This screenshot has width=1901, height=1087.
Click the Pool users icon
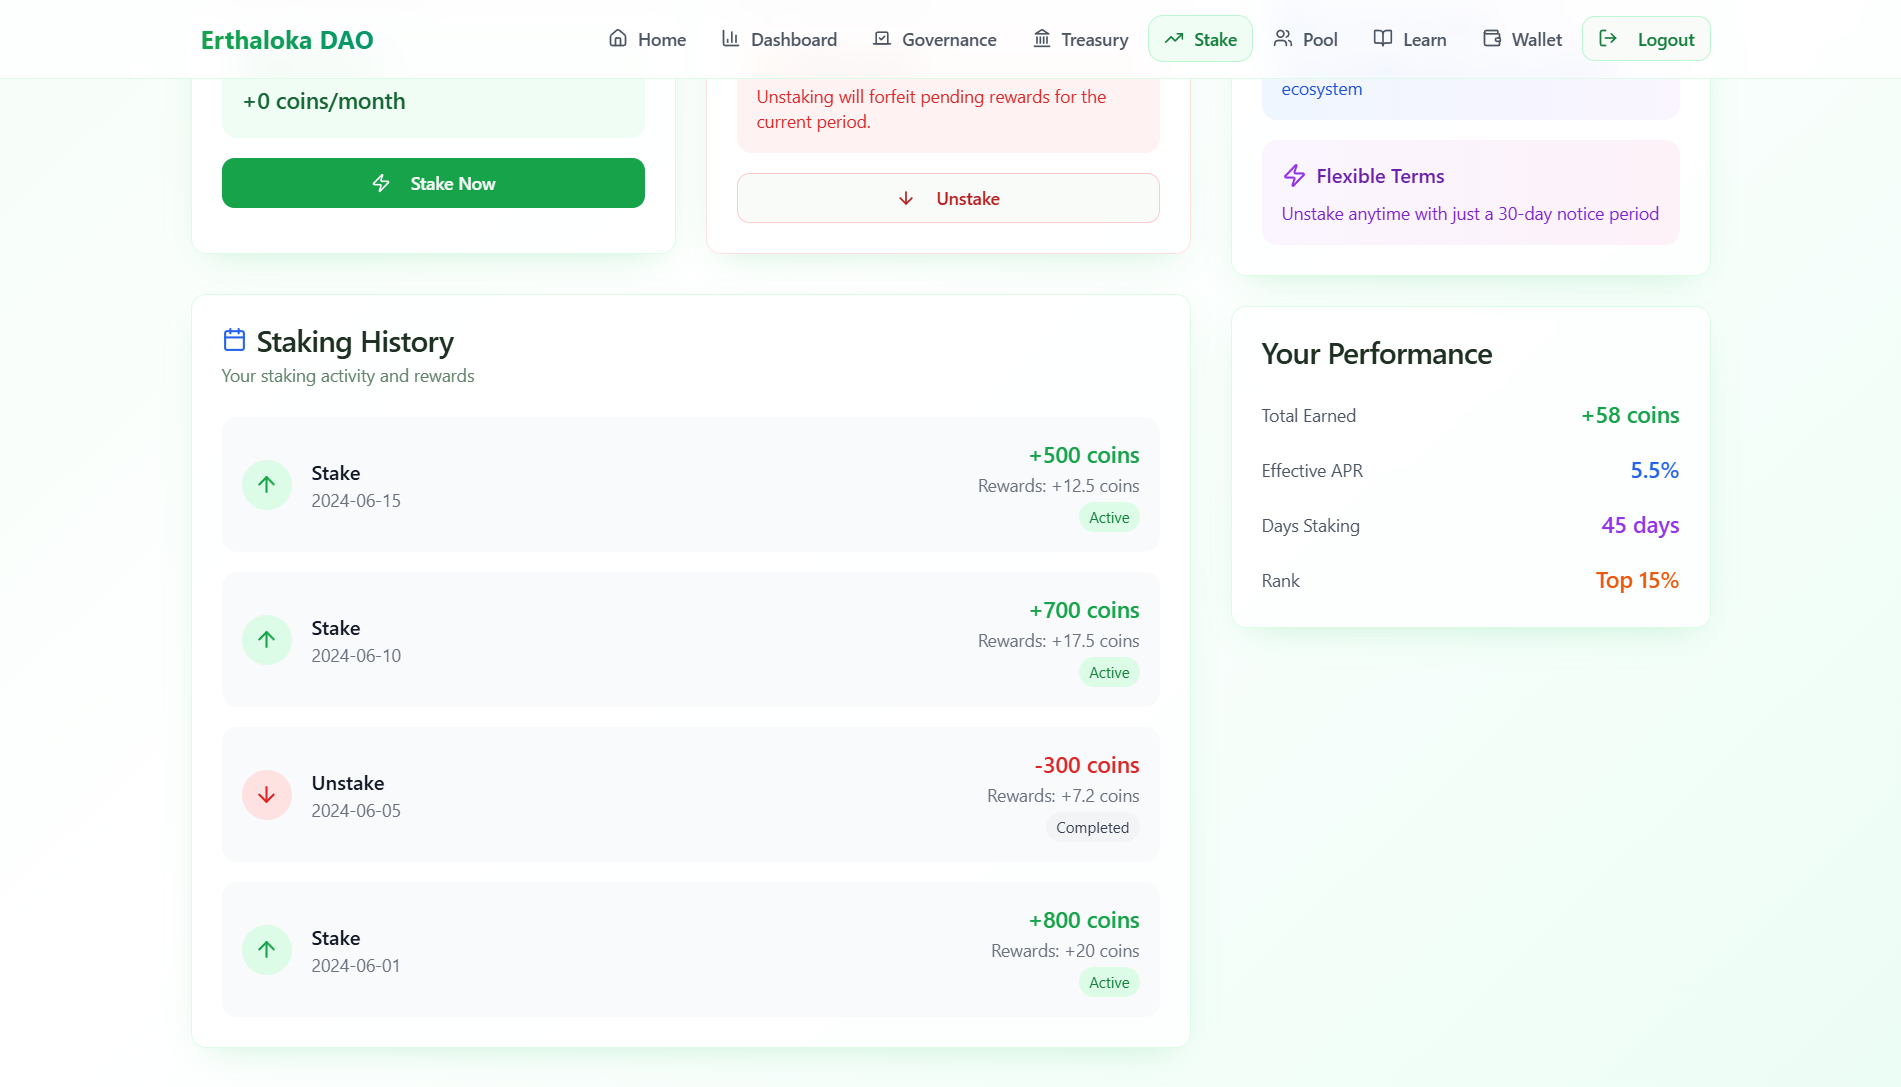tap(1283, 39)
